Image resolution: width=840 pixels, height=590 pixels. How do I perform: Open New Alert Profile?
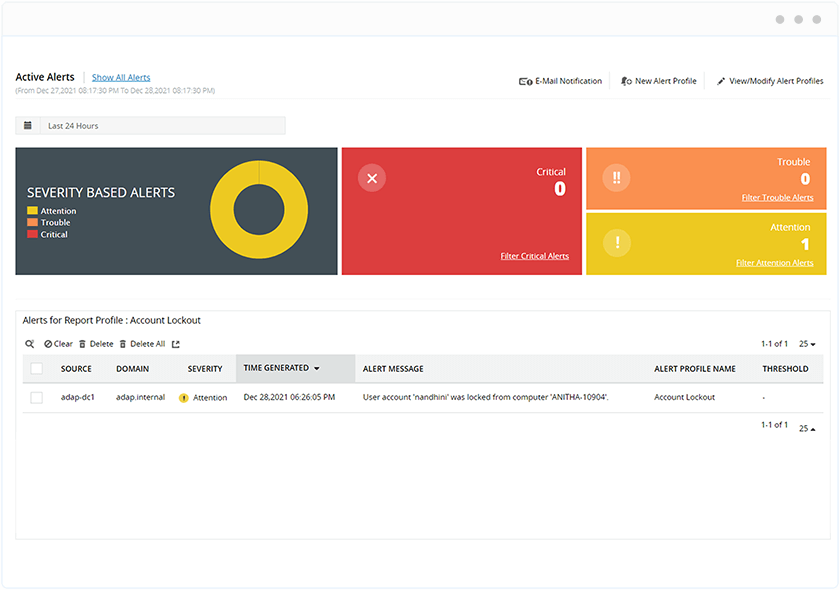(x=659, y=81)
